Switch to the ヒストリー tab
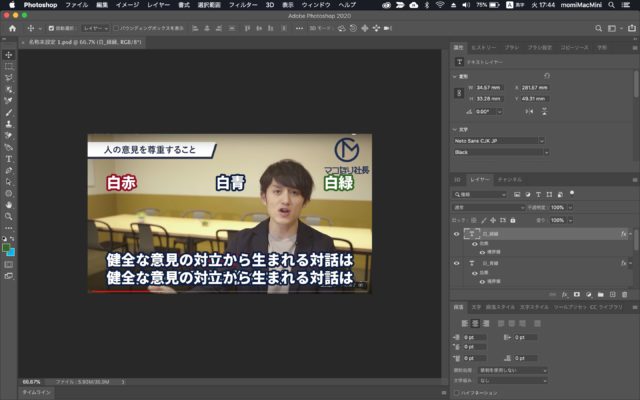 tap(484, 48)
